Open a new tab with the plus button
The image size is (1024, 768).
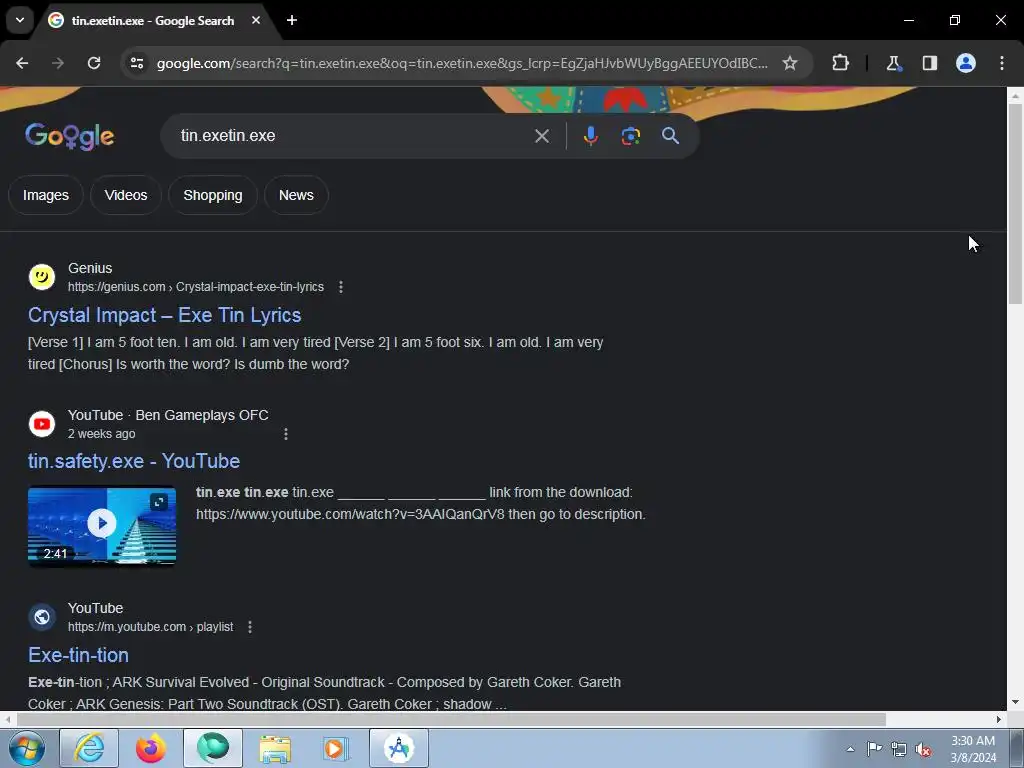click(292, 20)
